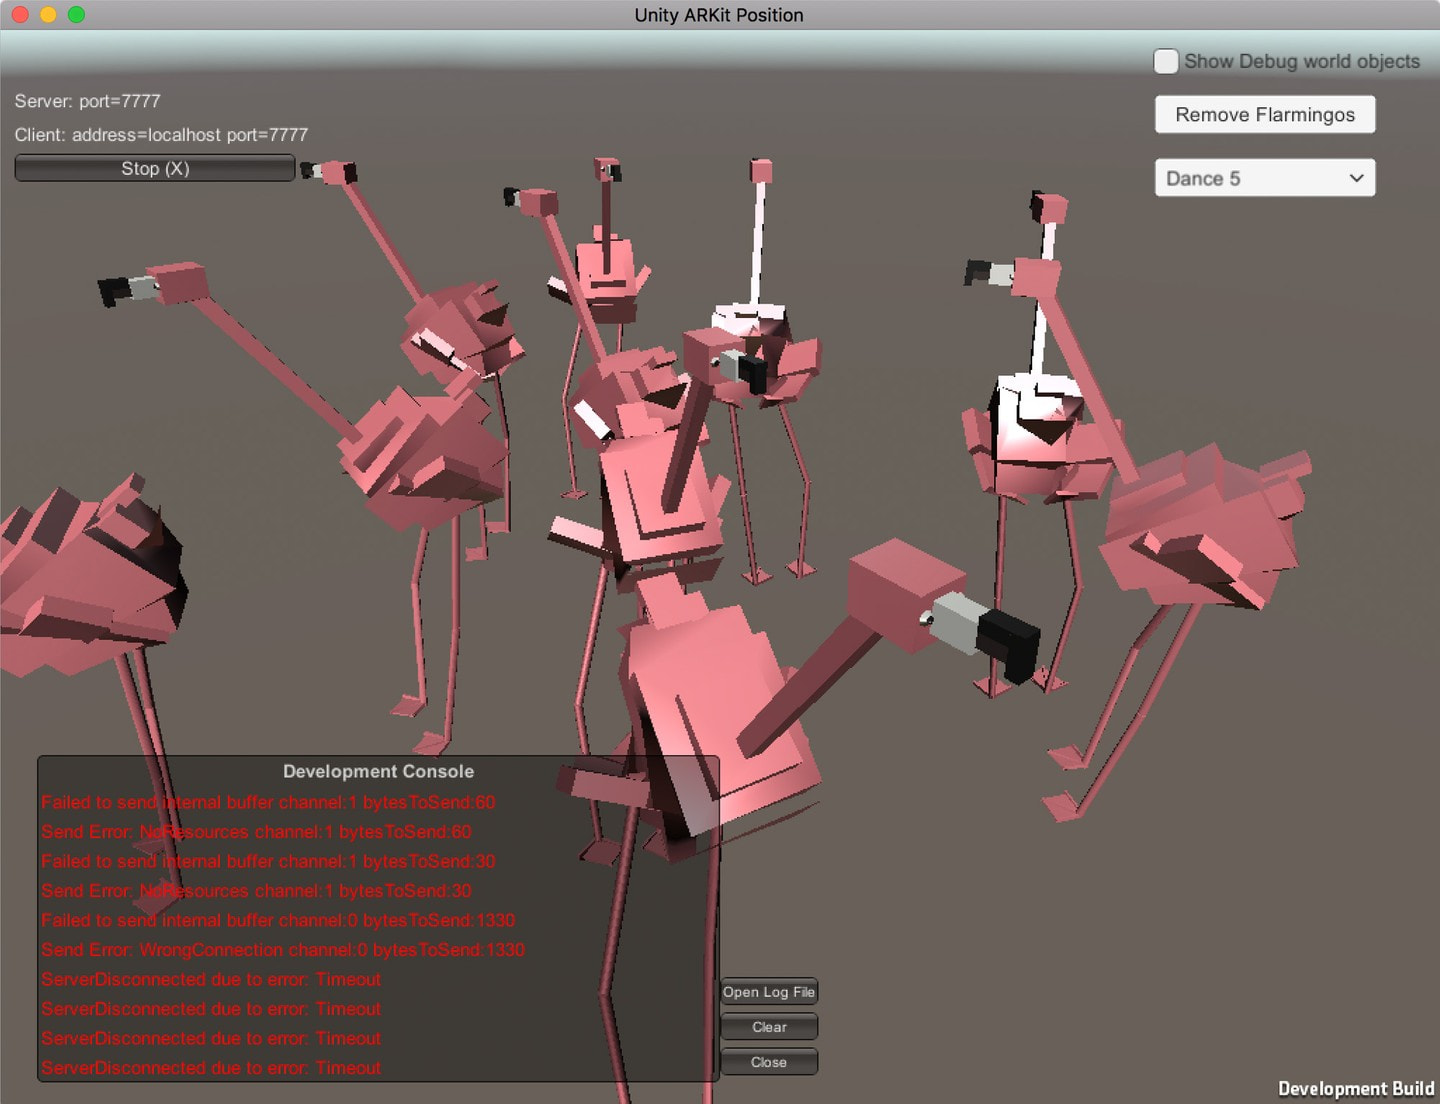The width and height of the screenshot is (1440, 1104).
Task: Click the dropdown chevron arrow beside Dance 5
Action: click(1356, 178)
